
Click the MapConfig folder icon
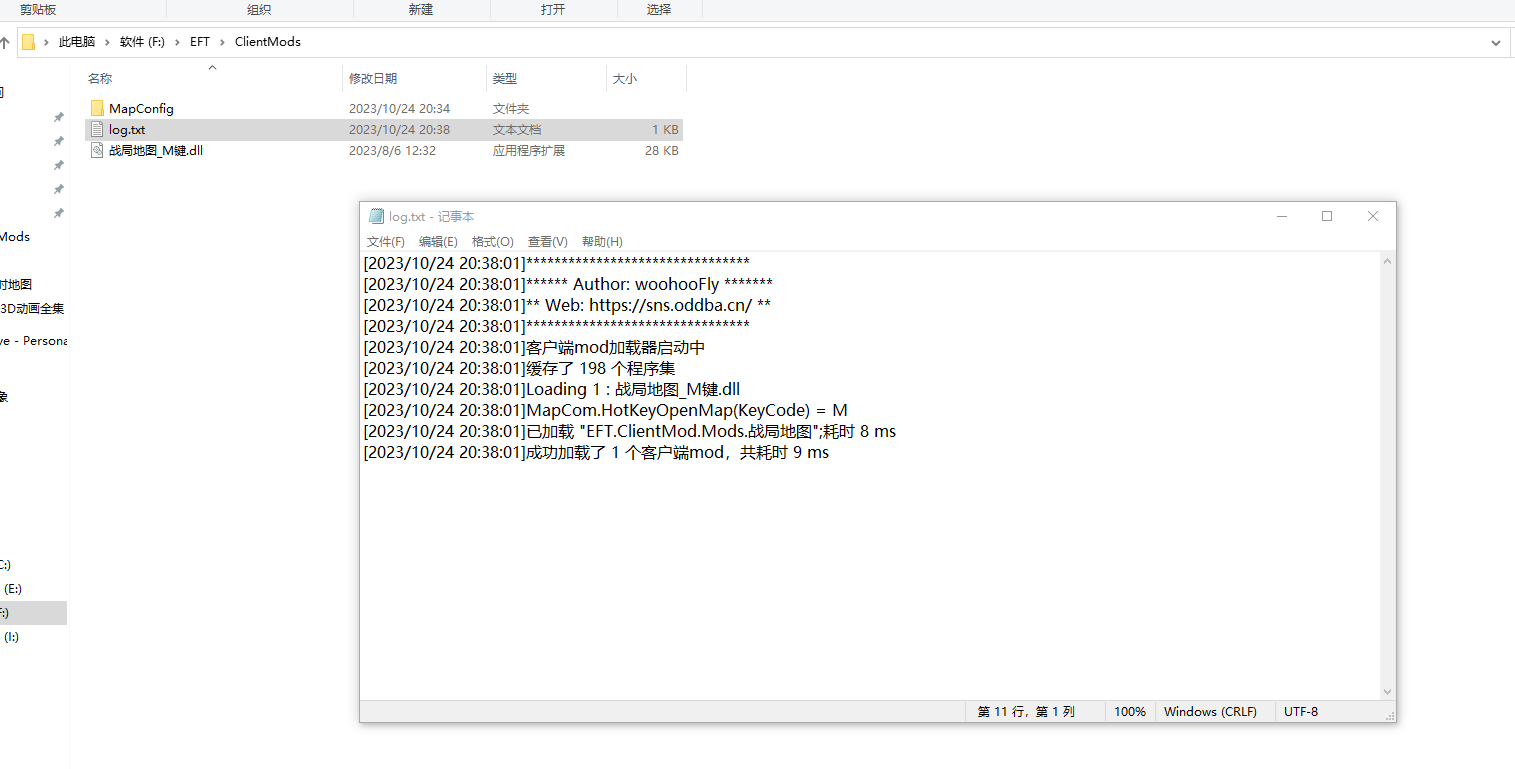coord(97,108)
